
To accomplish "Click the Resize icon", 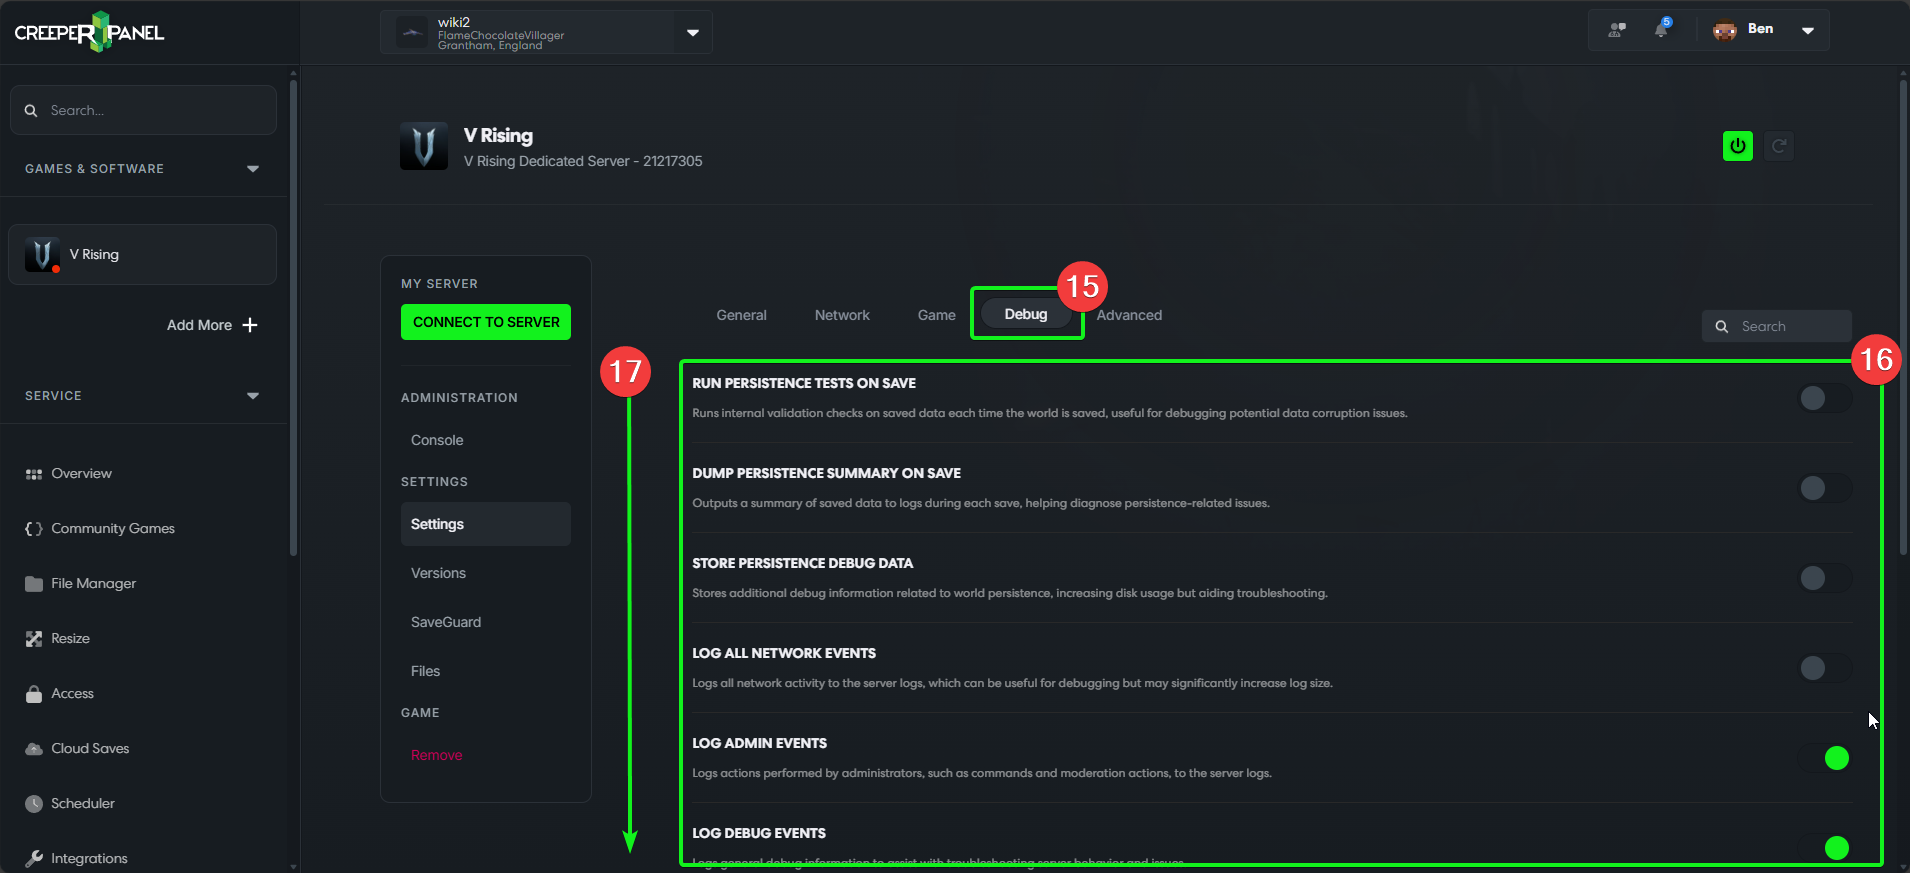I will 34,639.
